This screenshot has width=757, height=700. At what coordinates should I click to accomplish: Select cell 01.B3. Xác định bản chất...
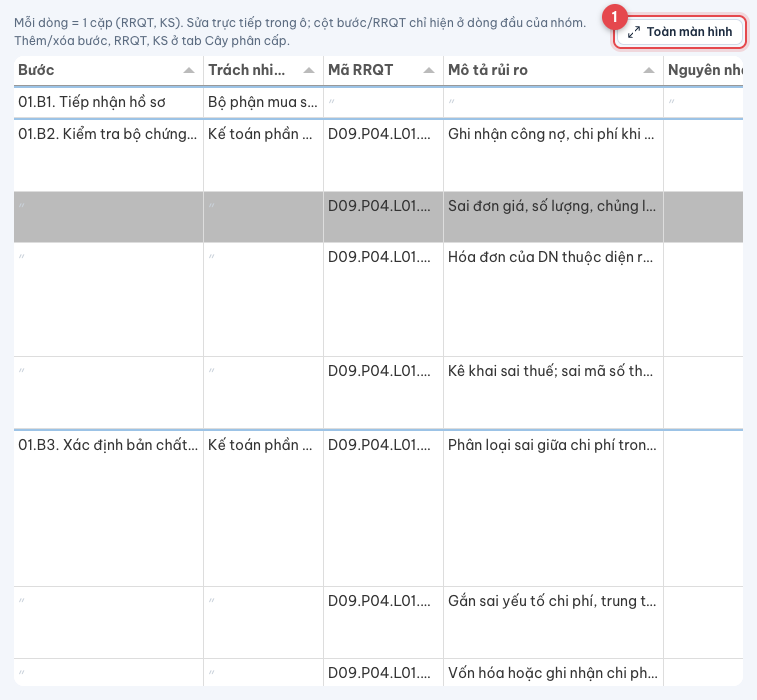point(109,508)
